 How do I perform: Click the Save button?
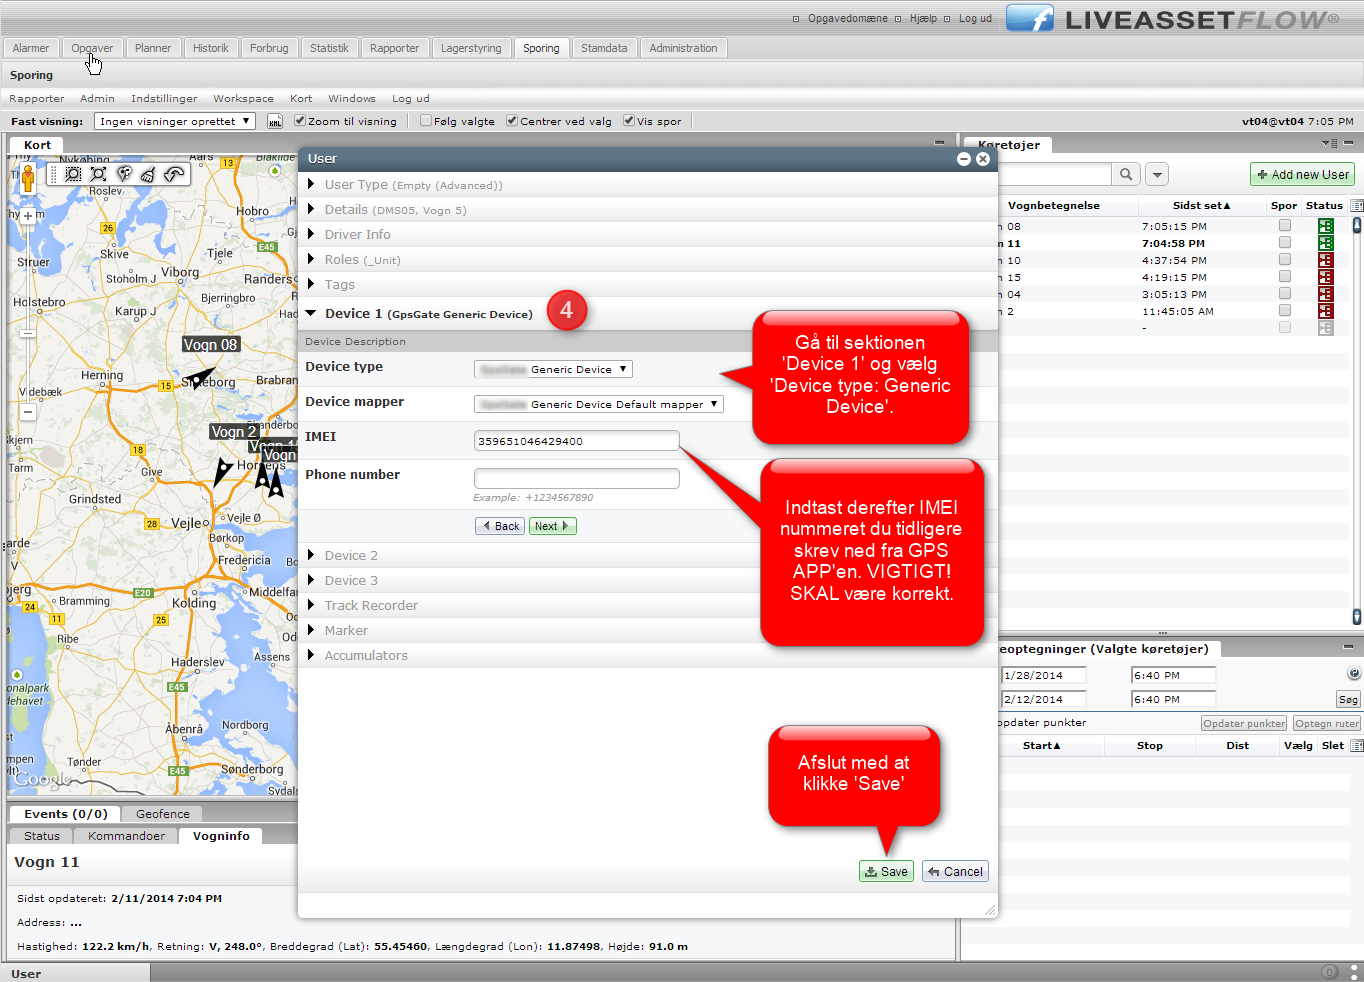[x=886, y=871]
